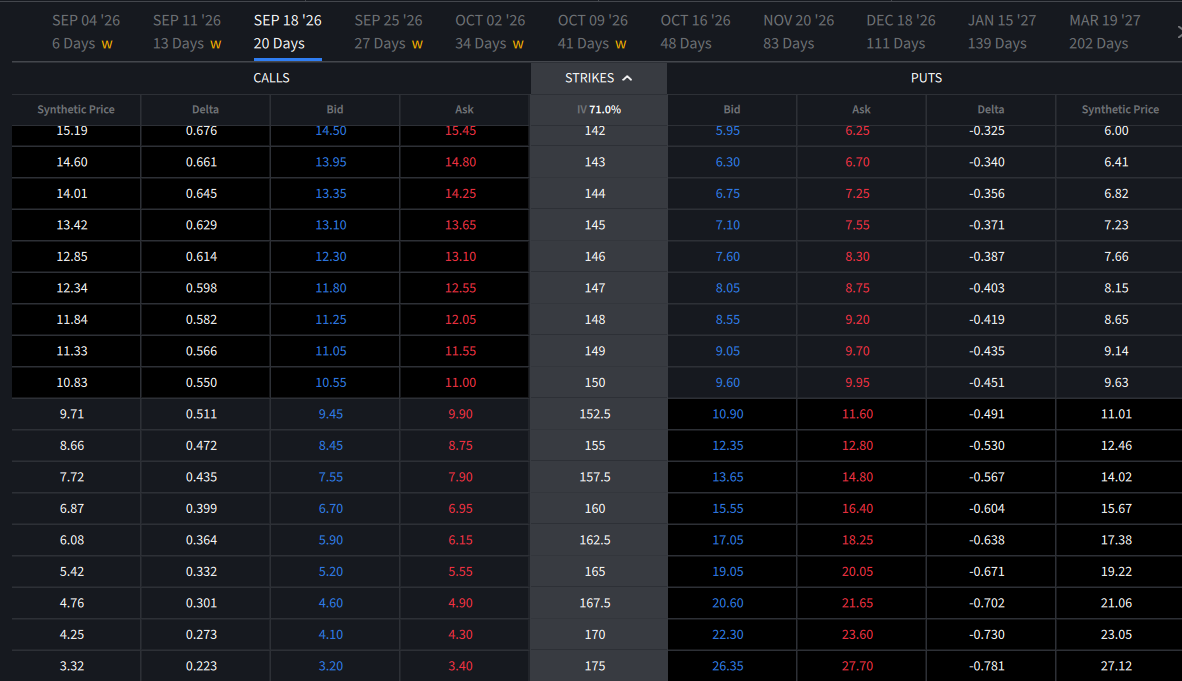The height and width of the screenshot is (681, 1182).
Task: Click put bid 26.35 at strike 175
Action: [x=727, y=667]
